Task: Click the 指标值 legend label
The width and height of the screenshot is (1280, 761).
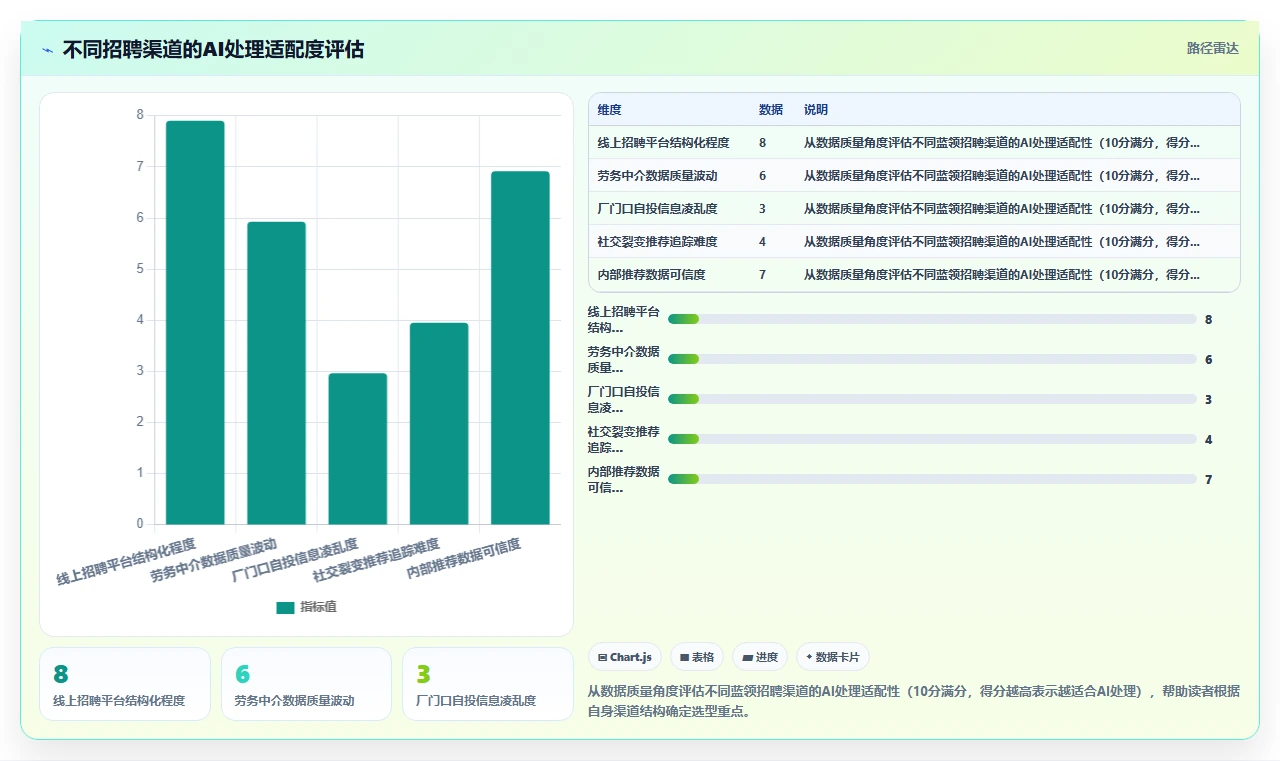Action: [318, 607]
